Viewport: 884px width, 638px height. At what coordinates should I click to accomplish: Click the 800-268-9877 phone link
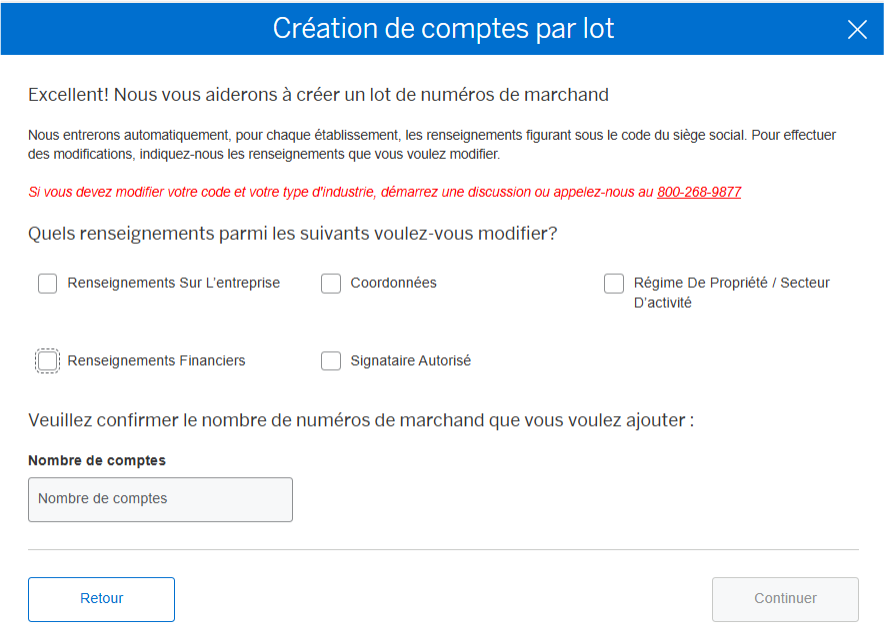coord(699,192)
